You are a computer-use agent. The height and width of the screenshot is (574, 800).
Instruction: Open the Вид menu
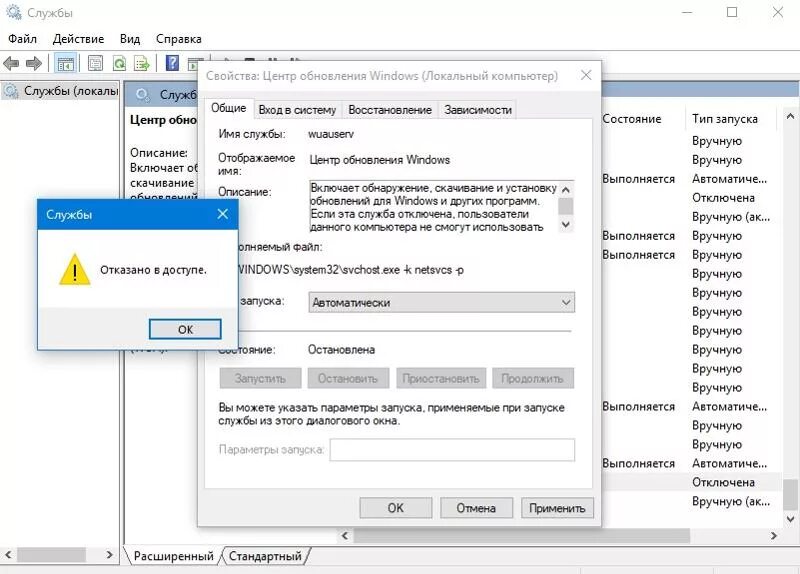(x=130, y=39)
